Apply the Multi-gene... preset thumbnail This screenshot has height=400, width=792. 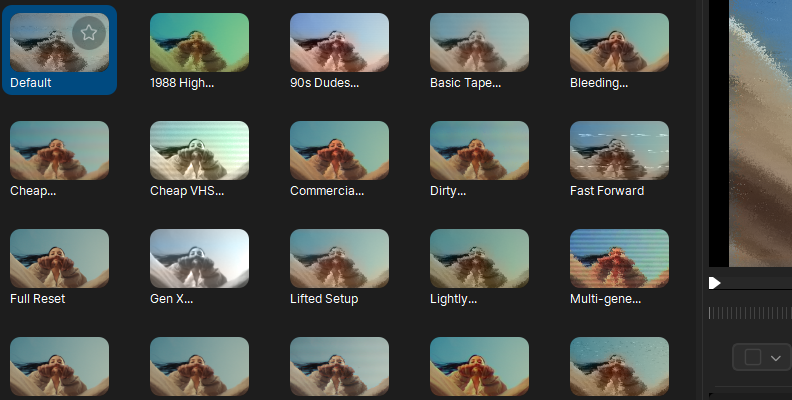tap(619, 259)
